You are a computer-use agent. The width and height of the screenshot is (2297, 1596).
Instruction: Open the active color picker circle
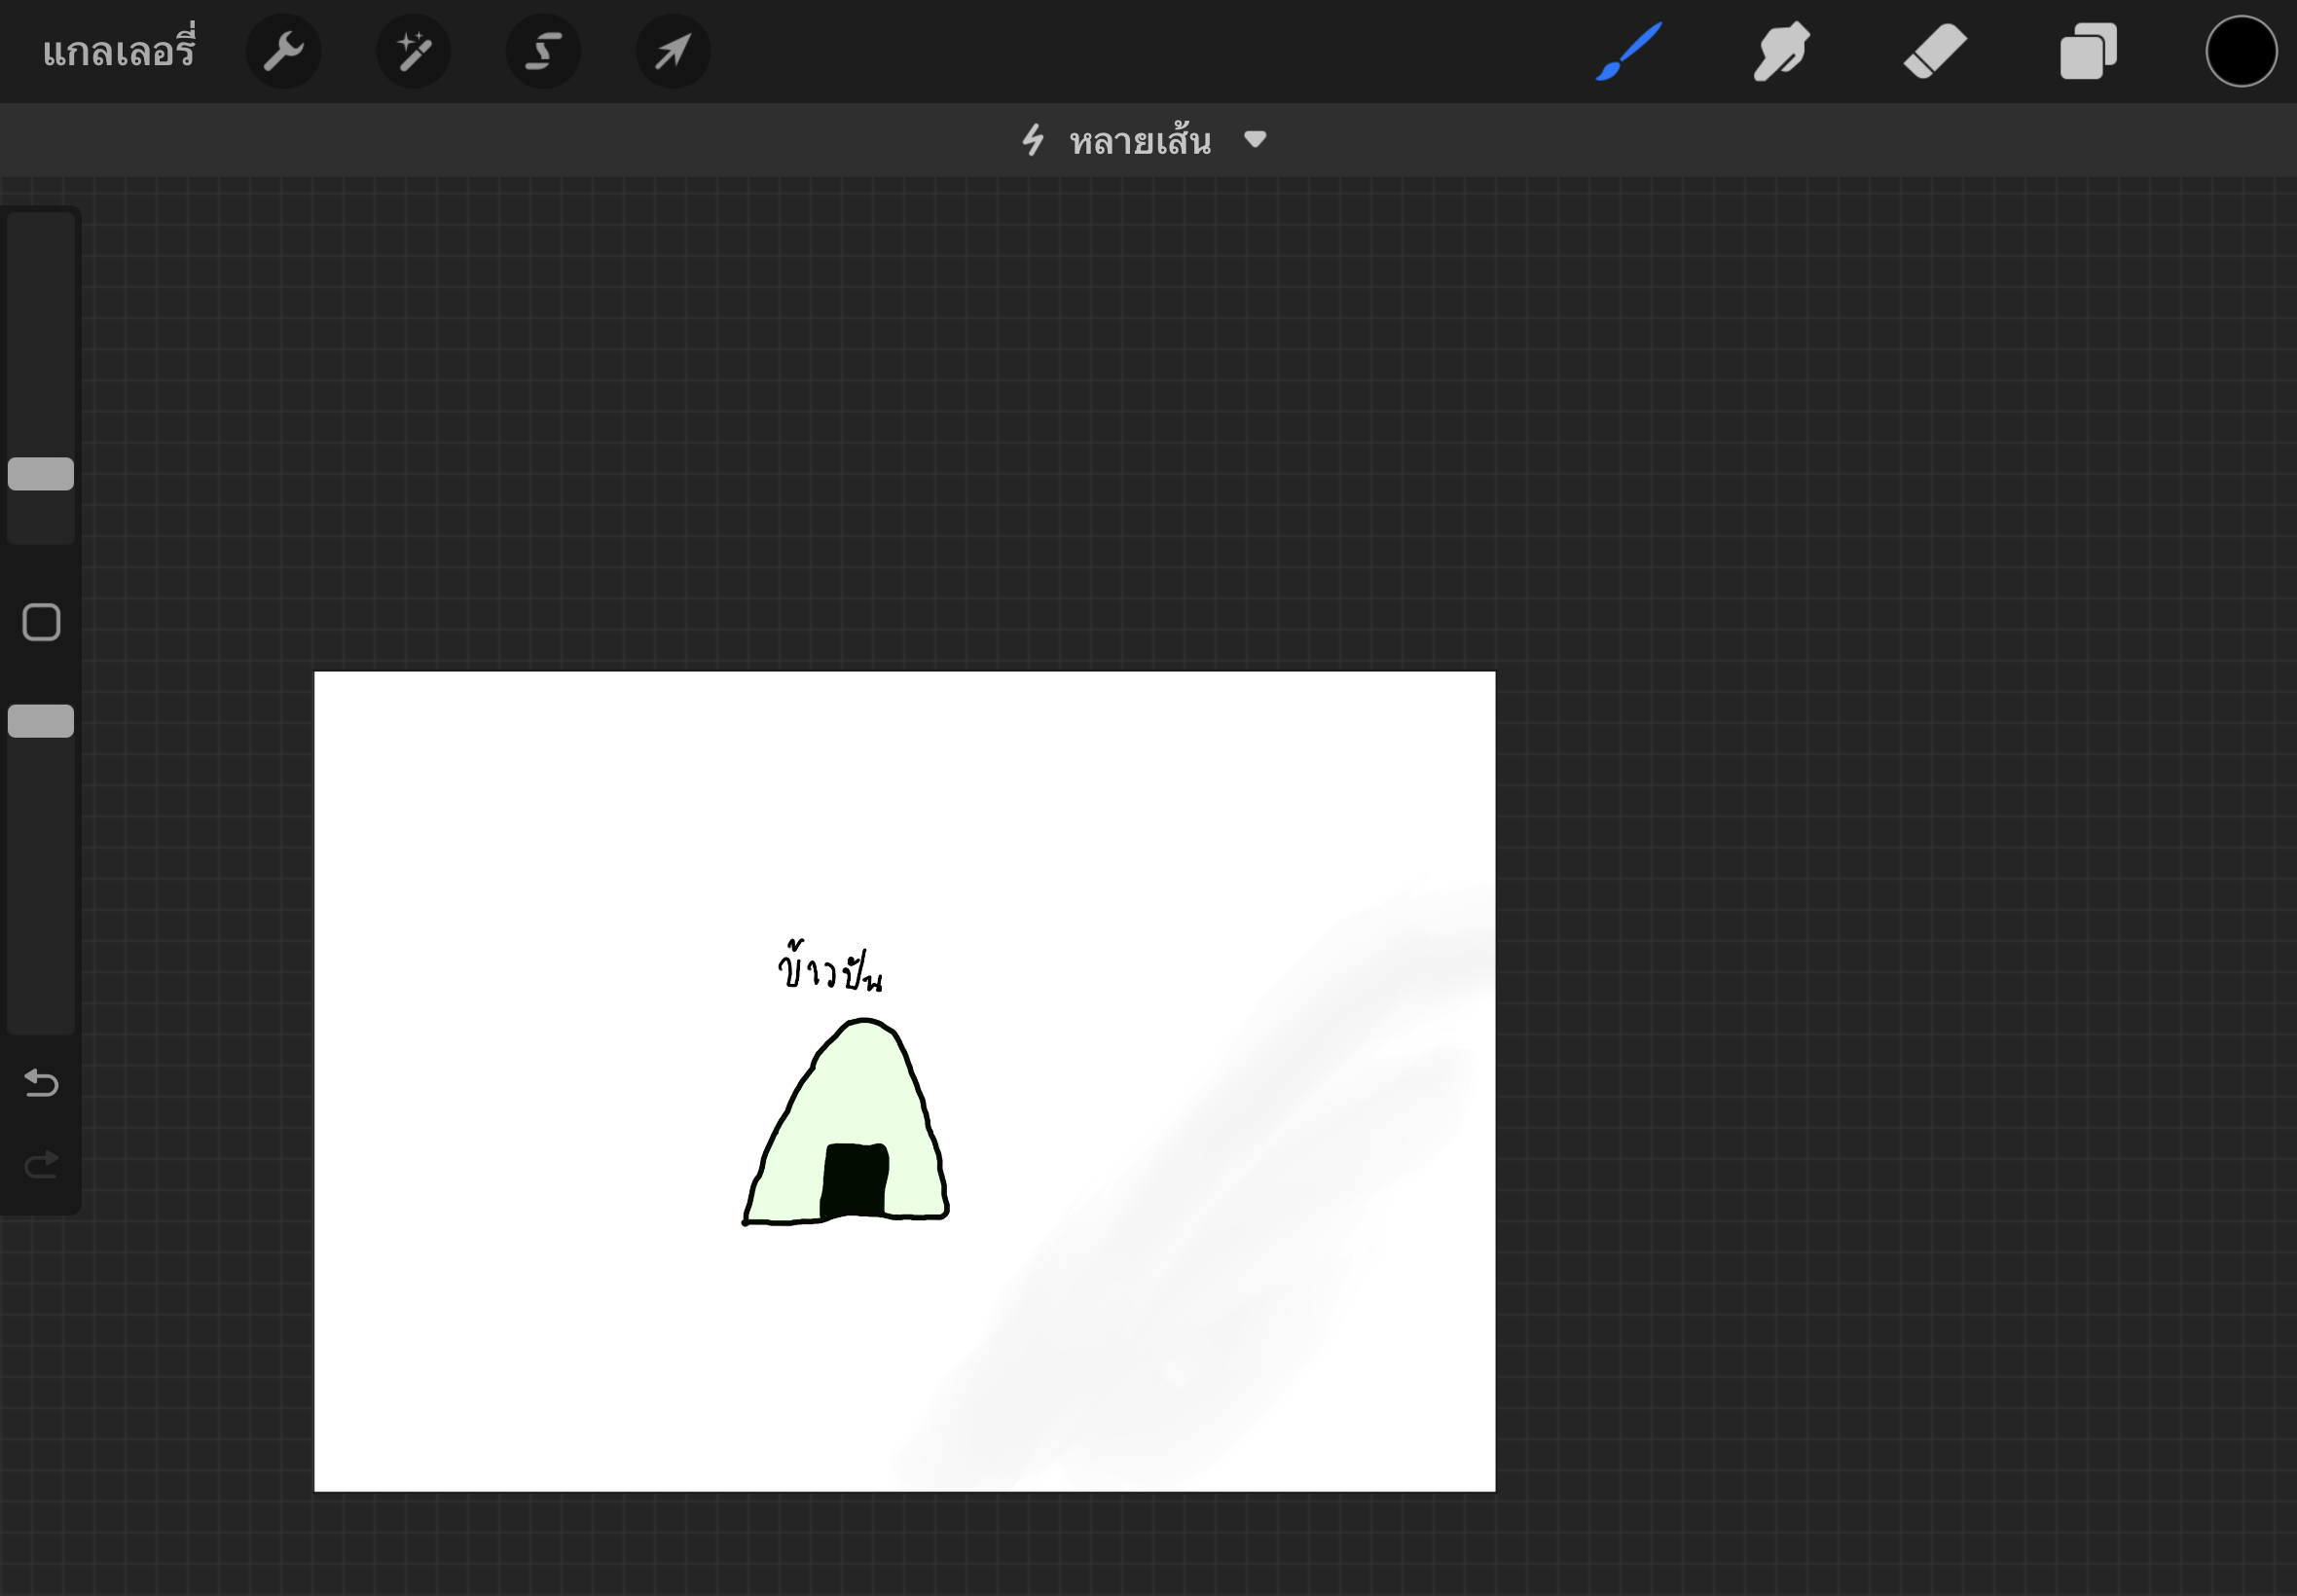click(x=2241, y=51)
